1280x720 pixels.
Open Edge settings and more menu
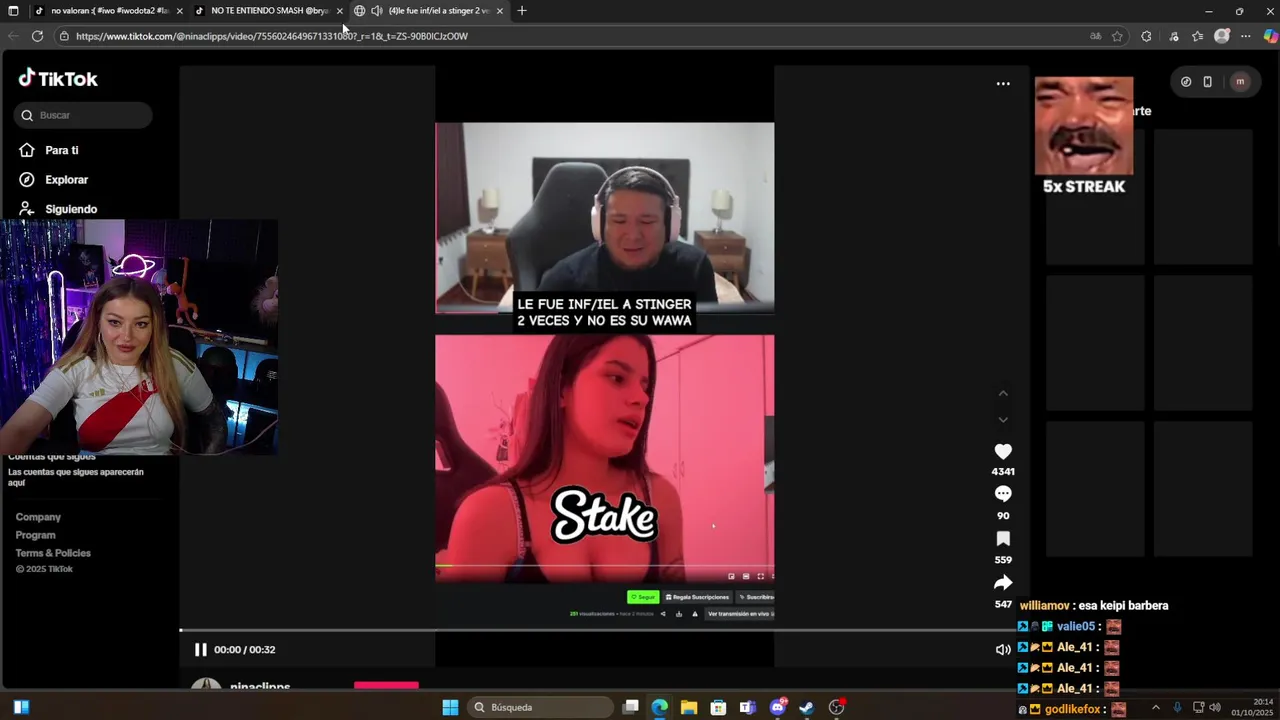coord(1246,36)
